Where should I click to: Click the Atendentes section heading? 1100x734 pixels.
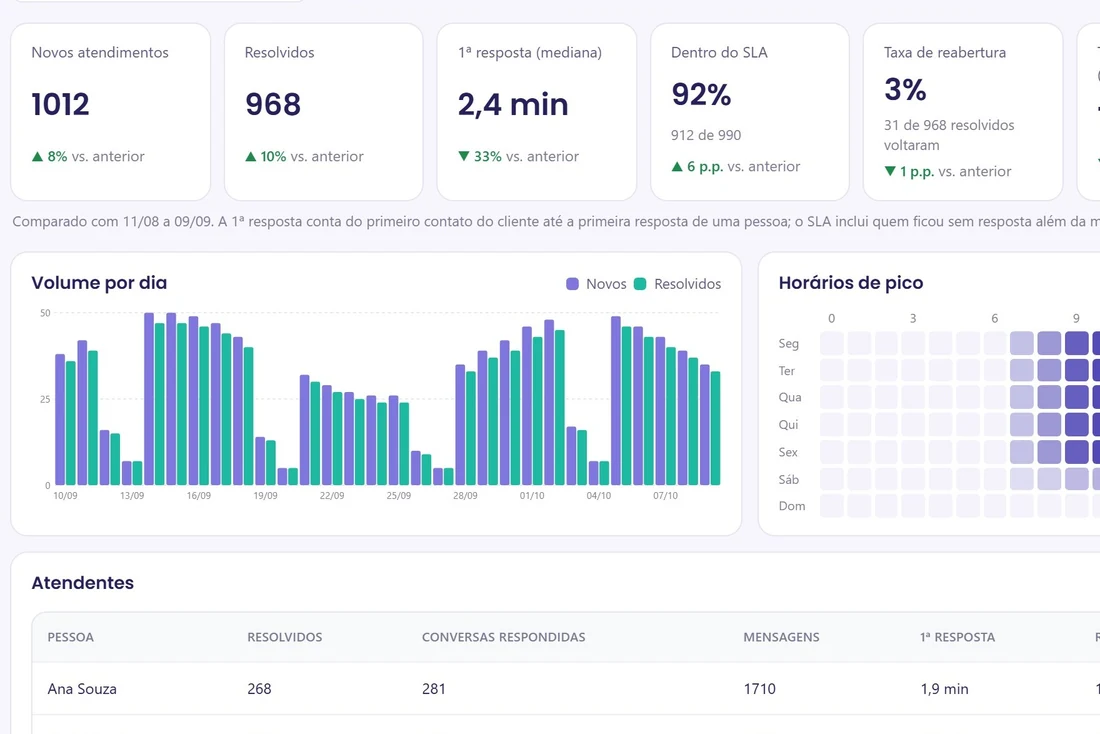click(x=83, y=582)
